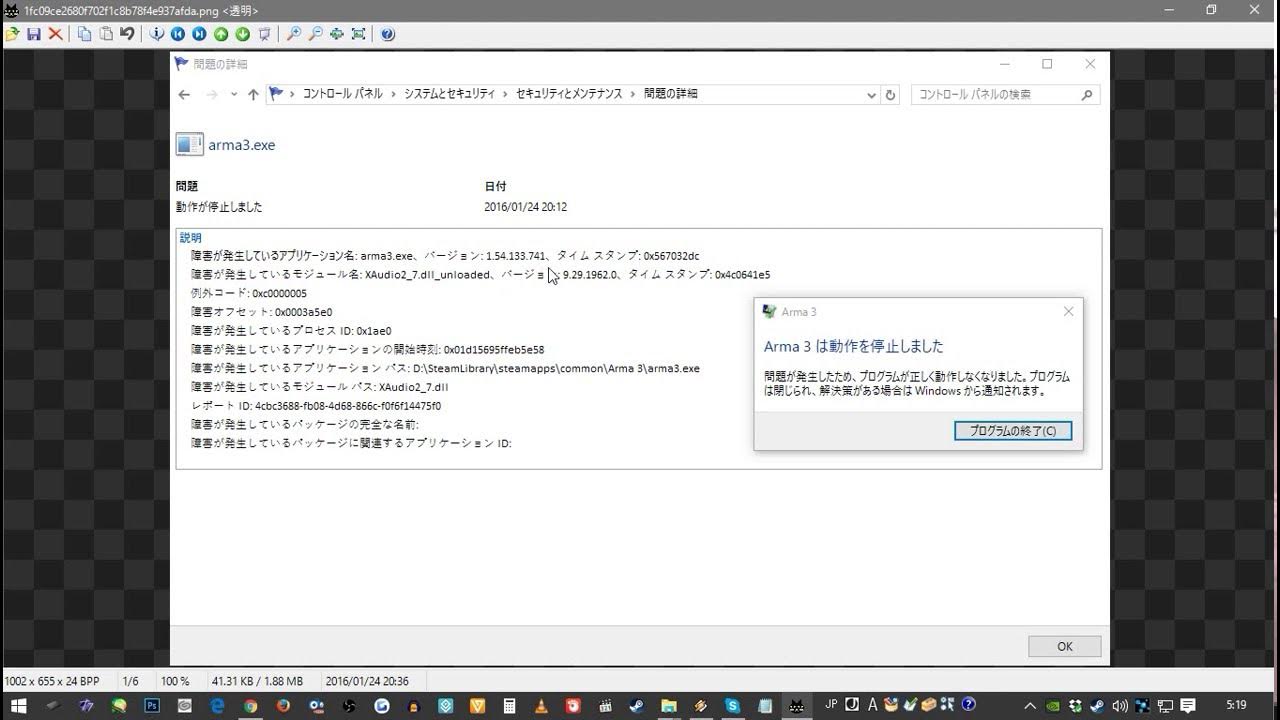Screen dimensions: 1280x720
Task: Show image information with the info icon
Action: 156,34
